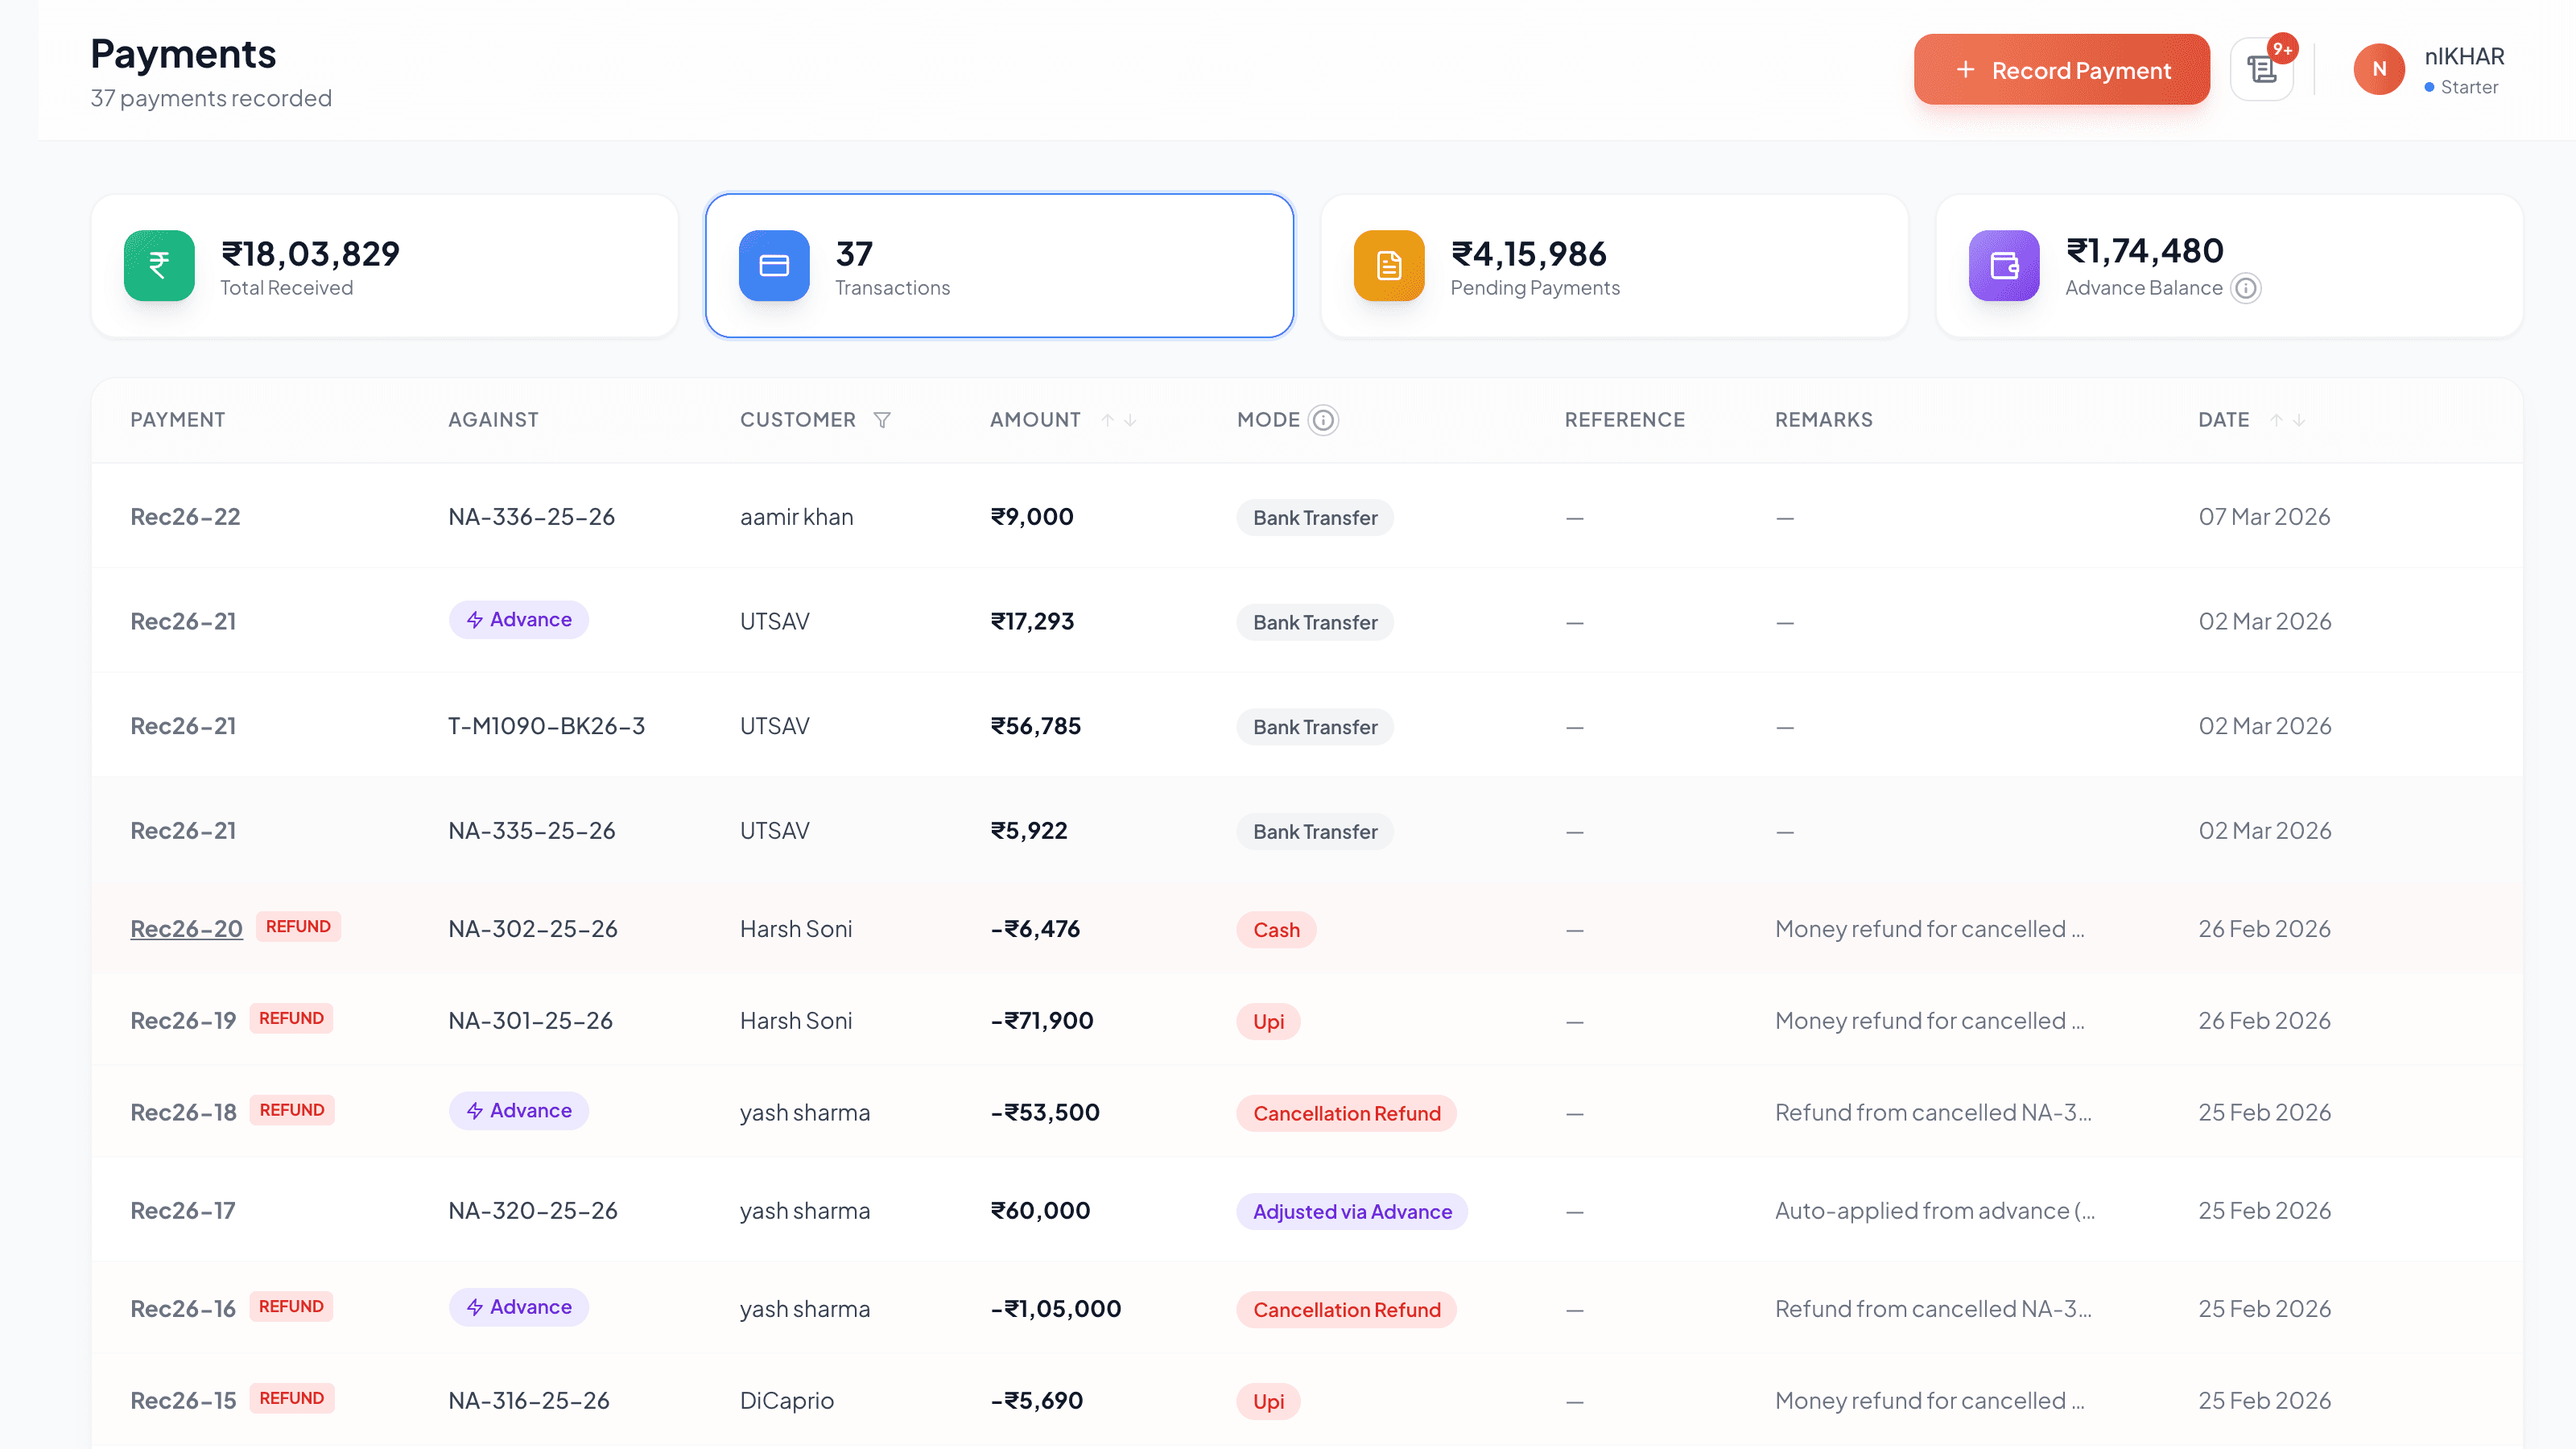The width and height of the screenshot is (2576, 1449).
Task: Click the wallet icon on Advance Balance card
Action: (2003, 265)
